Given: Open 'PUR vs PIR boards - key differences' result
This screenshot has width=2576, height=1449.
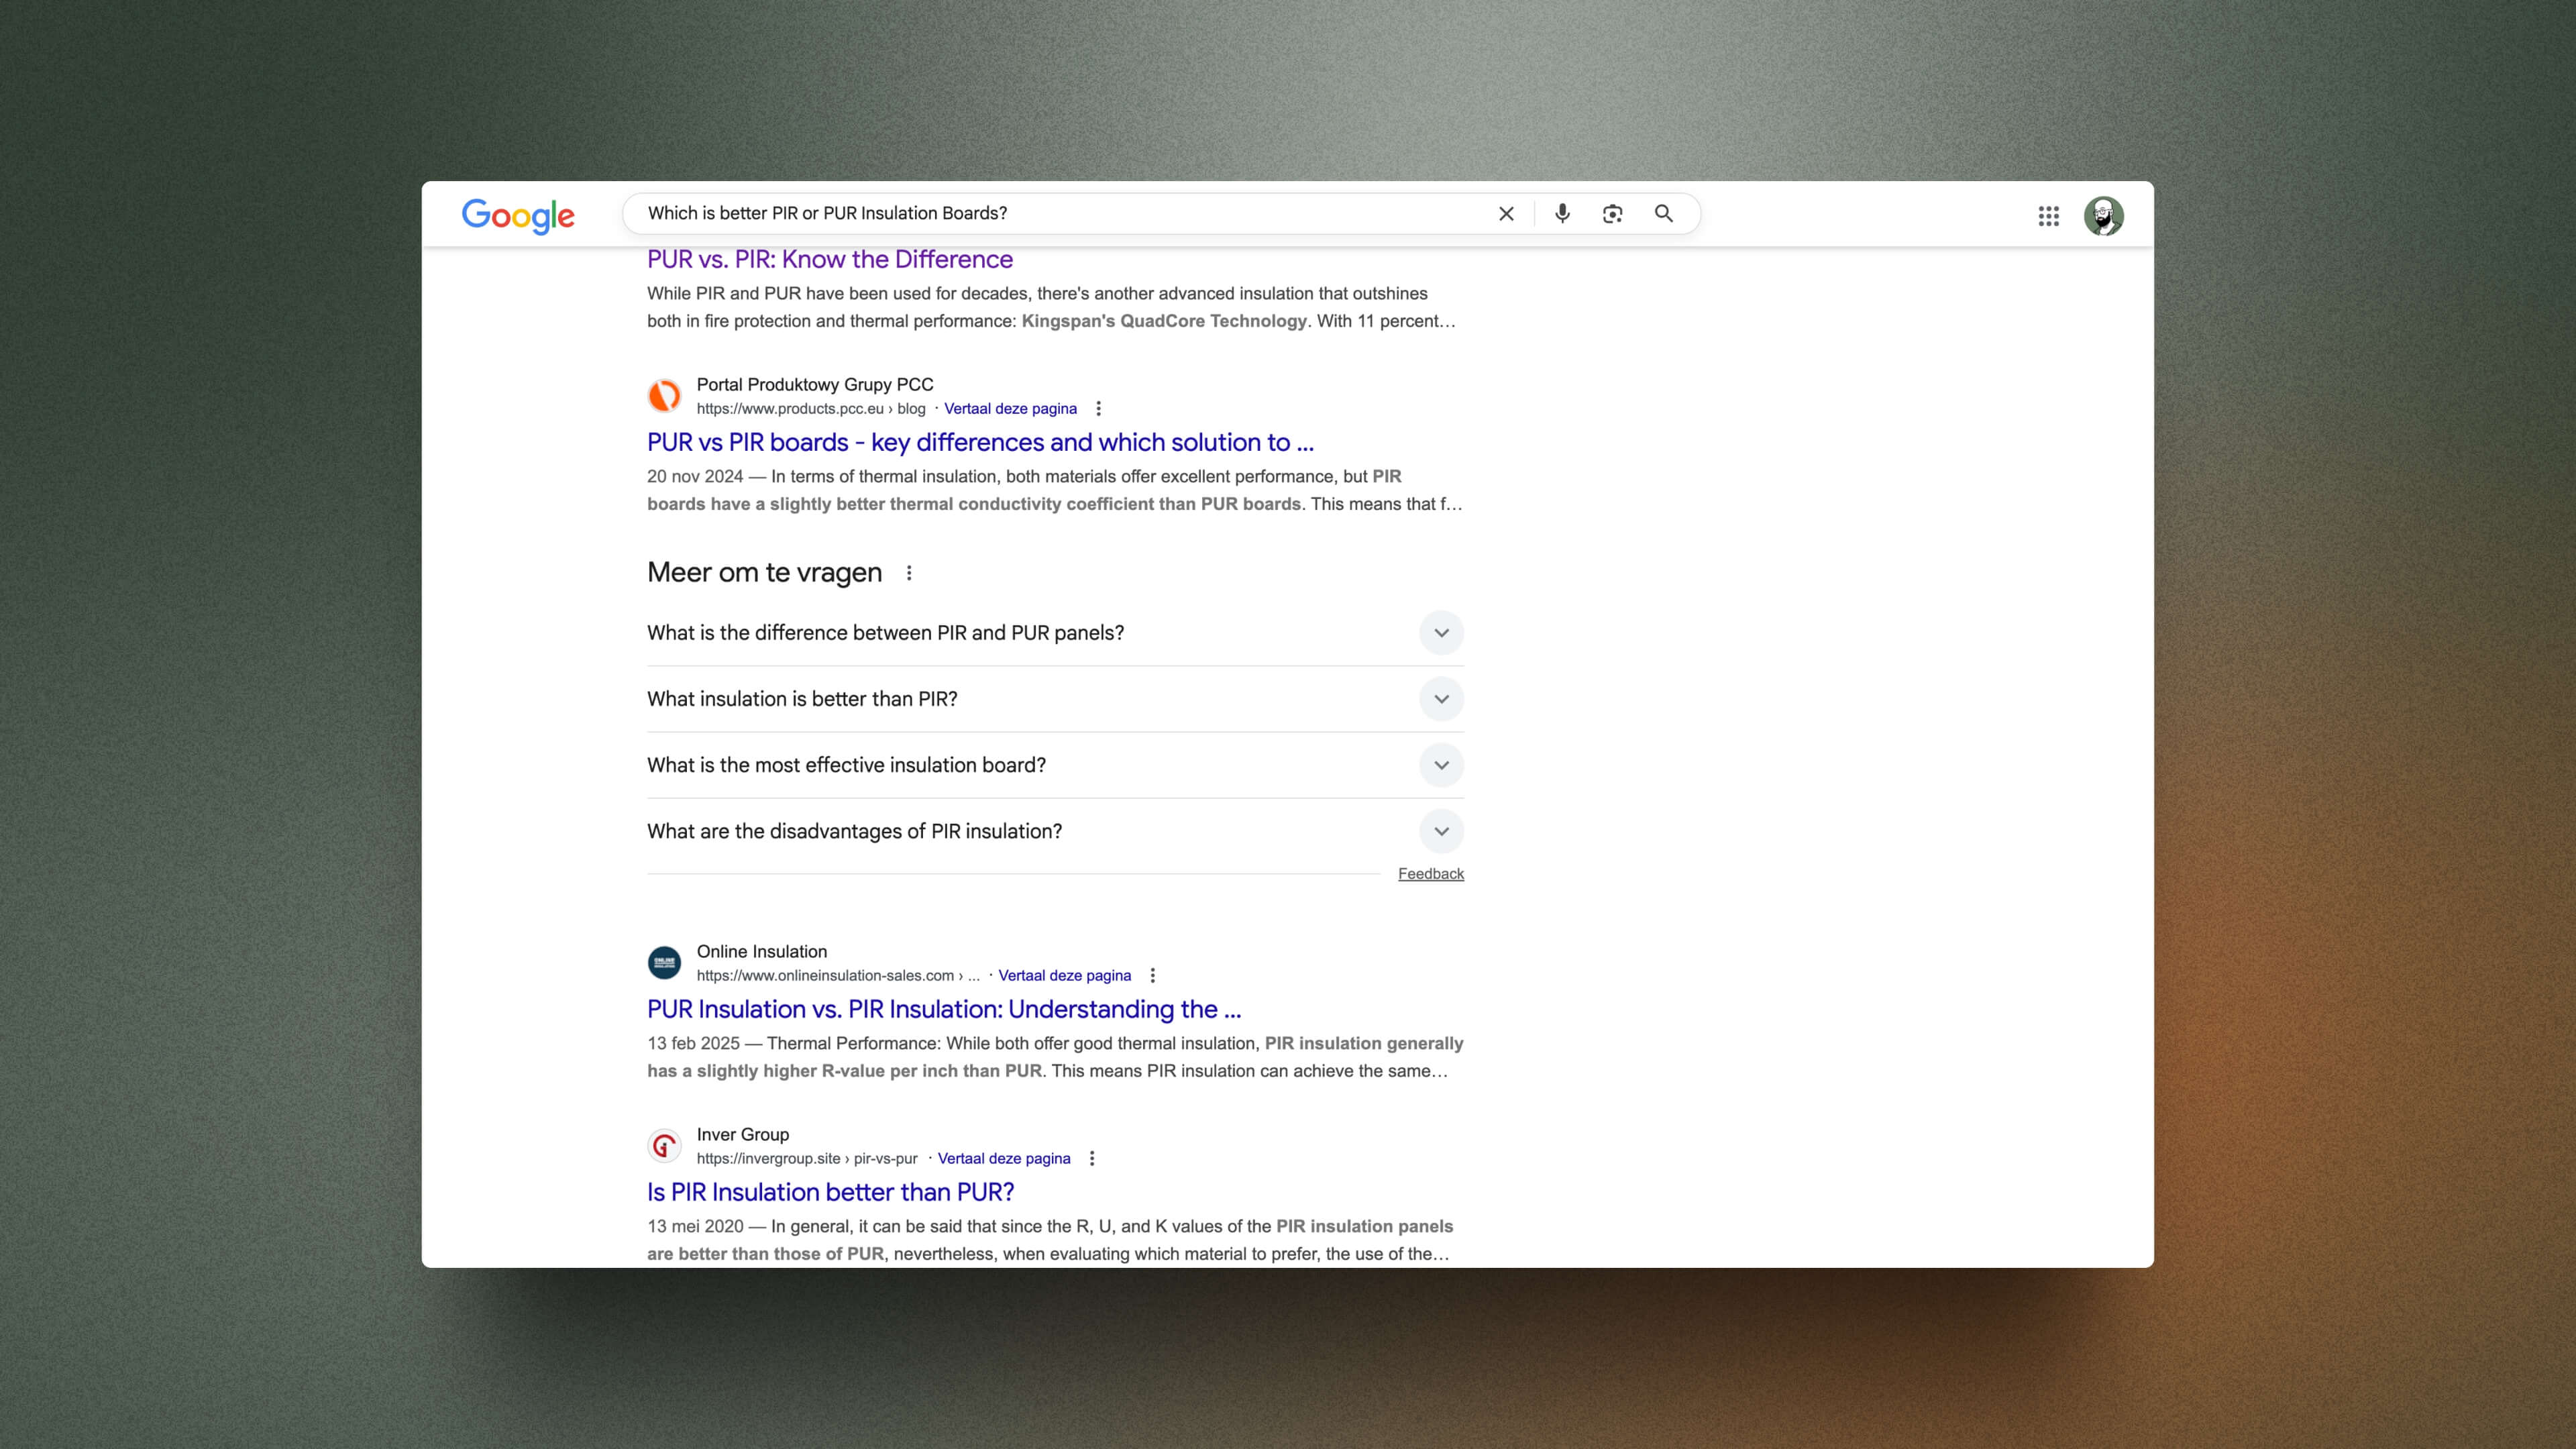Looking at the screenshot, I should click(x=980, y=443).
